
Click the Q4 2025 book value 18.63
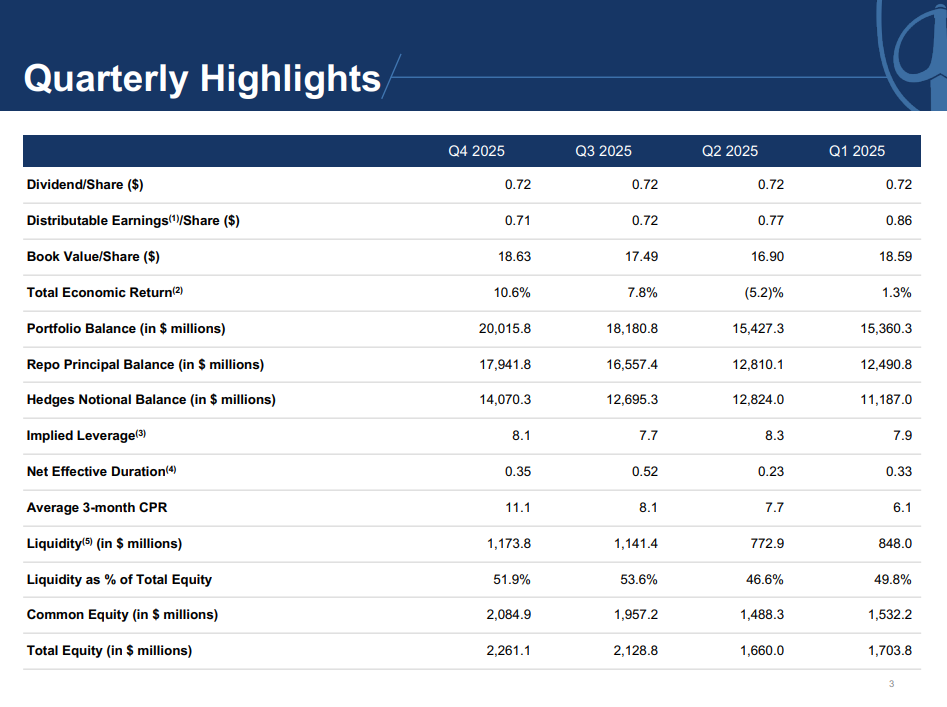coord(514,257)
